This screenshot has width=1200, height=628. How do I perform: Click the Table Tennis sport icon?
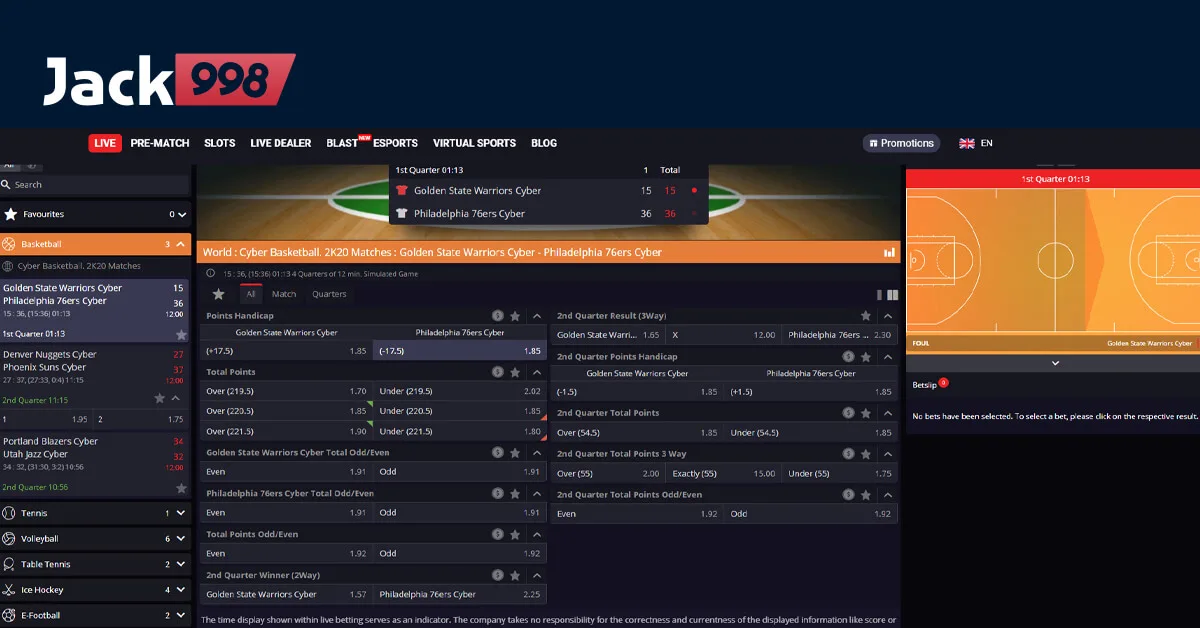pos(9,564)
